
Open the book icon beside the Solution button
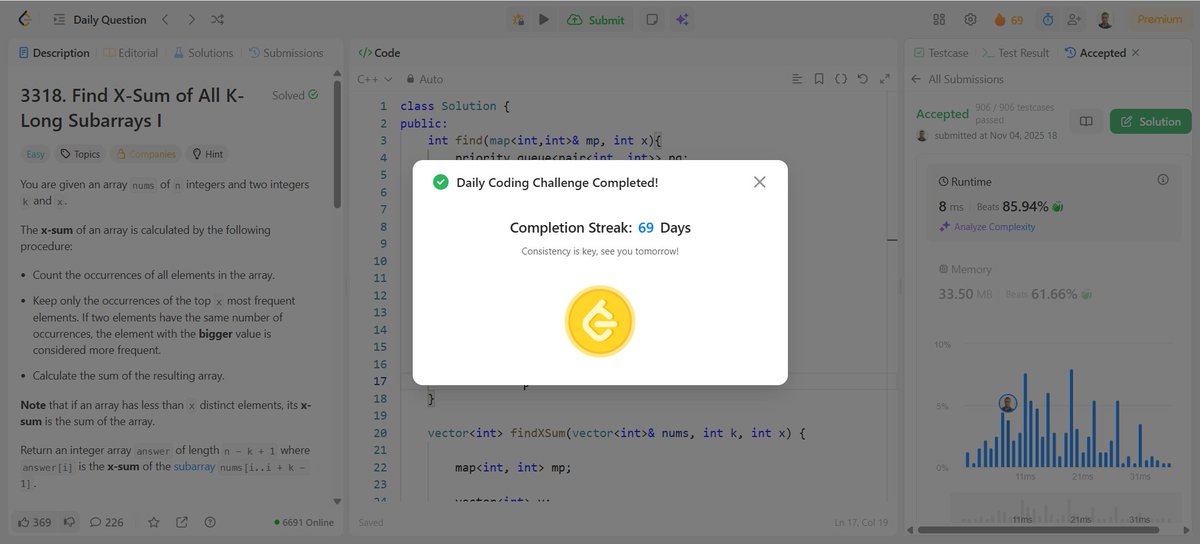(1086, 122)
